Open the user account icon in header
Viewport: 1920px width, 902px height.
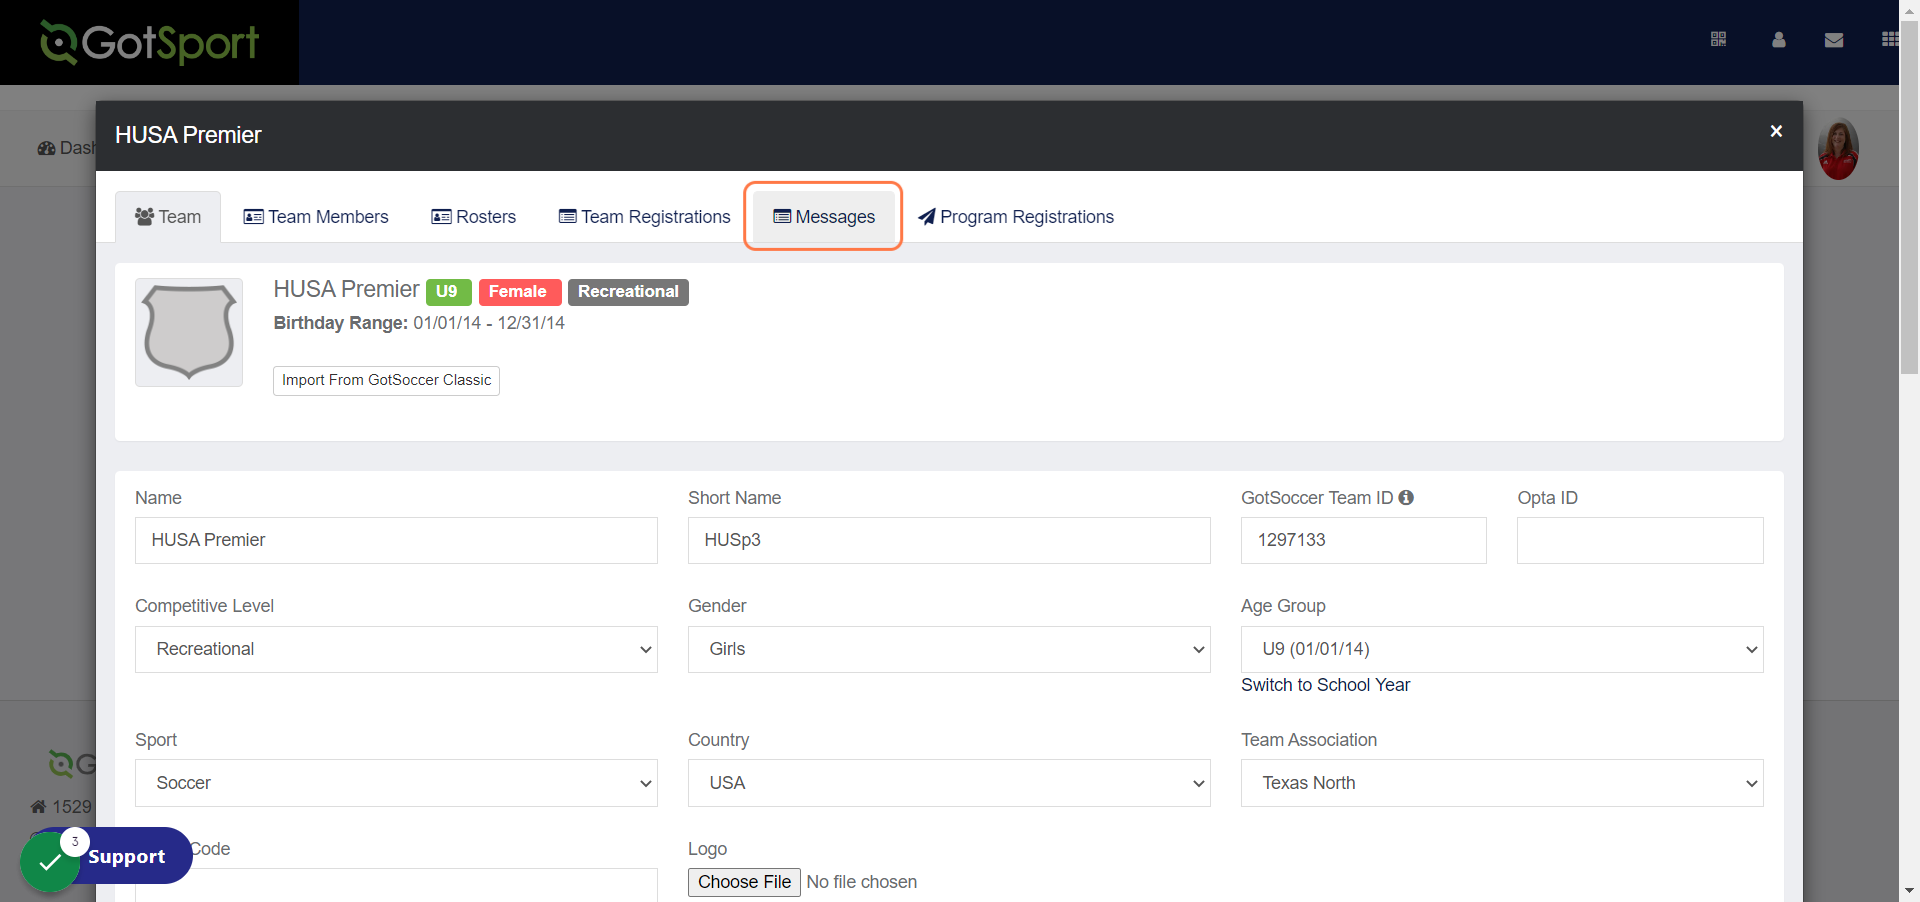pos(1778,39)
